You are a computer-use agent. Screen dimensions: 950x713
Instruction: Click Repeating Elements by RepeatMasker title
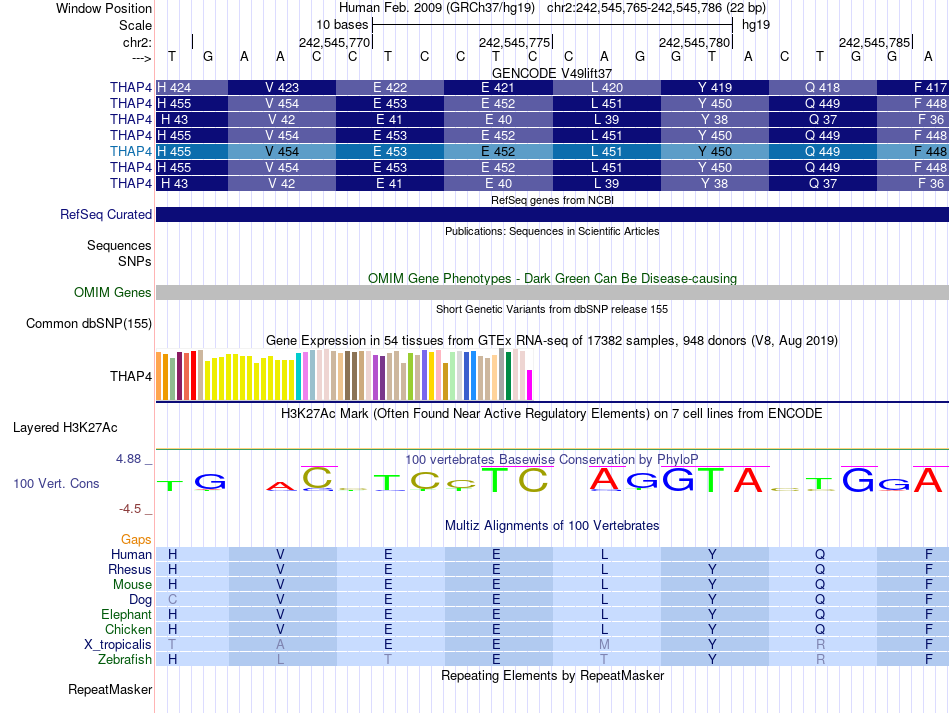553,675
